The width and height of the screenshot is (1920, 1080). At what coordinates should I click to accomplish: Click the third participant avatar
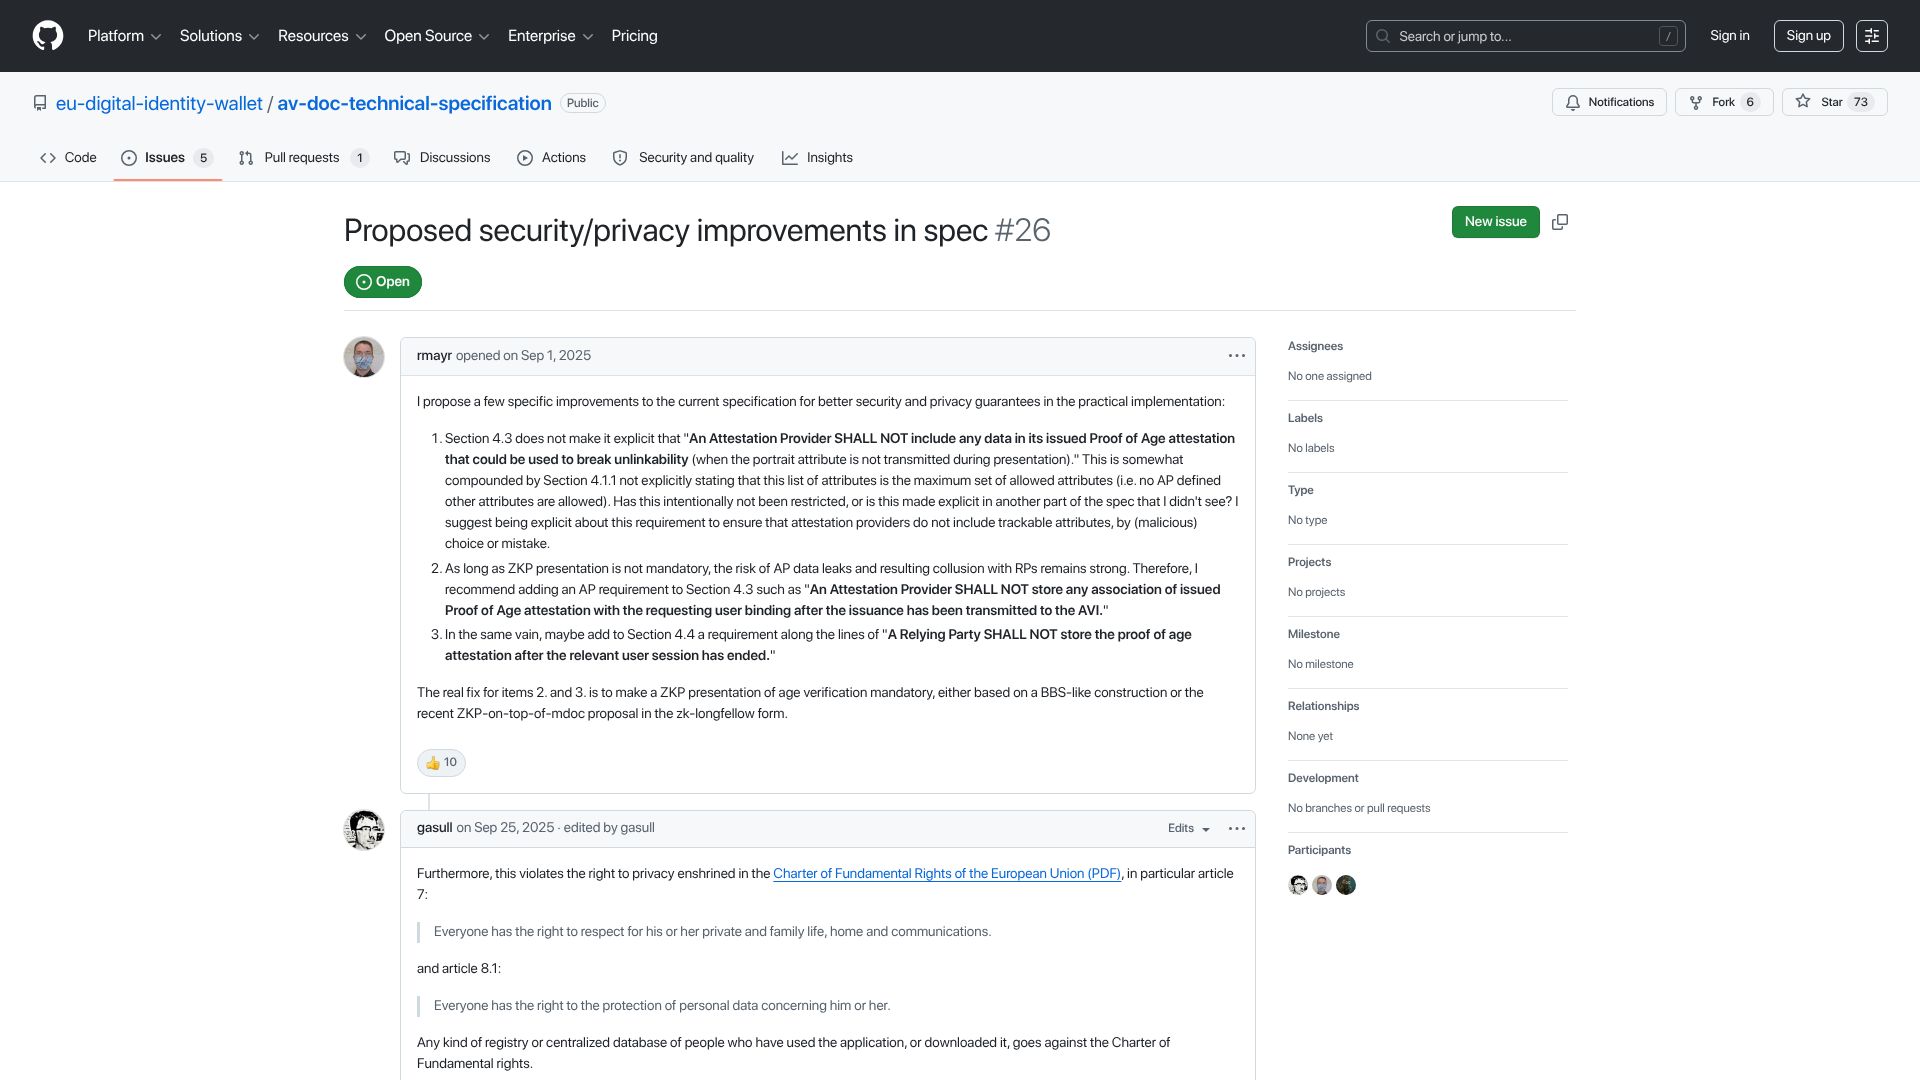[1346, 885]
